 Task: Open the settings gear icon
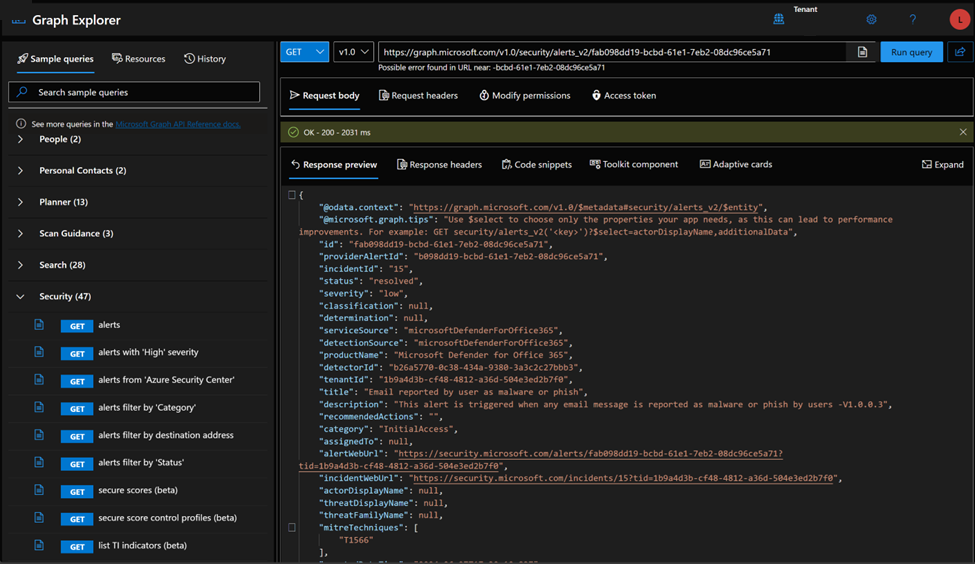pyautogui.click(x=871, y=19)
